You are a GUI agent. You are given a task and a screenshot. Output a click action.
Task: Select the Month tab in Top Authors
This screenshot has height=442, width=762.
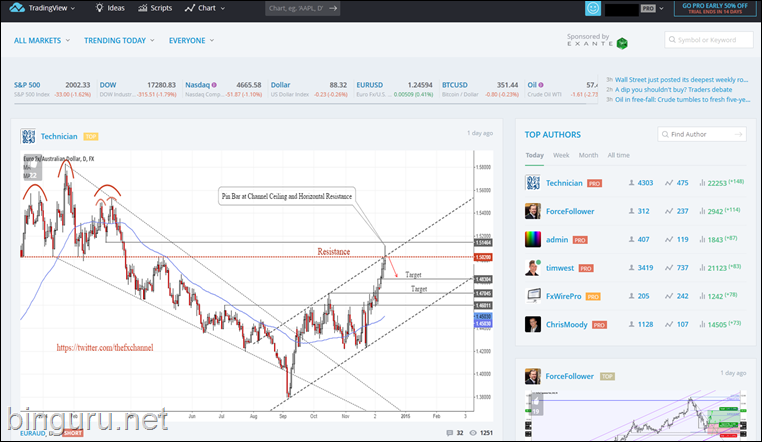coord(588,155)
